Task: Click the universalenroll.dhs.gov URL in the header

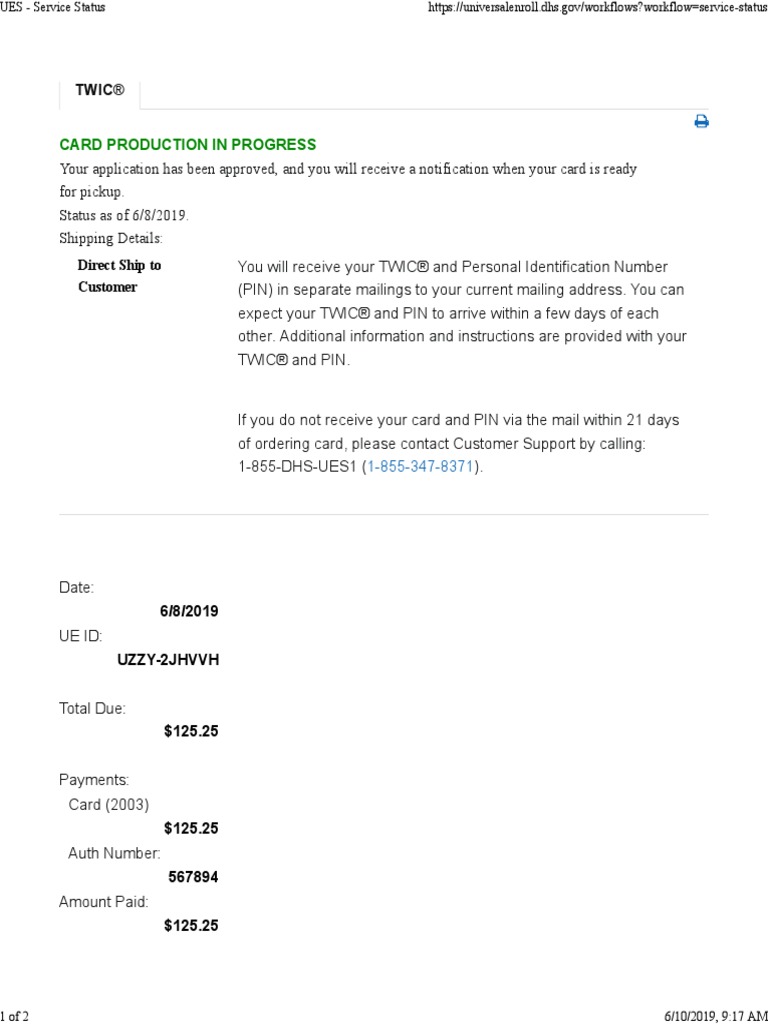Action: point(597,7)
